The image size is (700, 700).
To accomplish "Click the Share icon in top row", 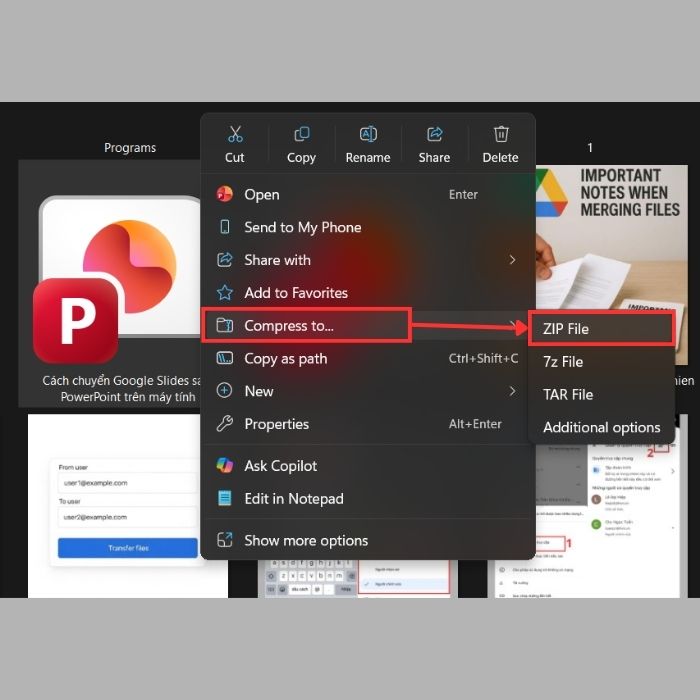I will pyautogui.click(x=434, y=134).
